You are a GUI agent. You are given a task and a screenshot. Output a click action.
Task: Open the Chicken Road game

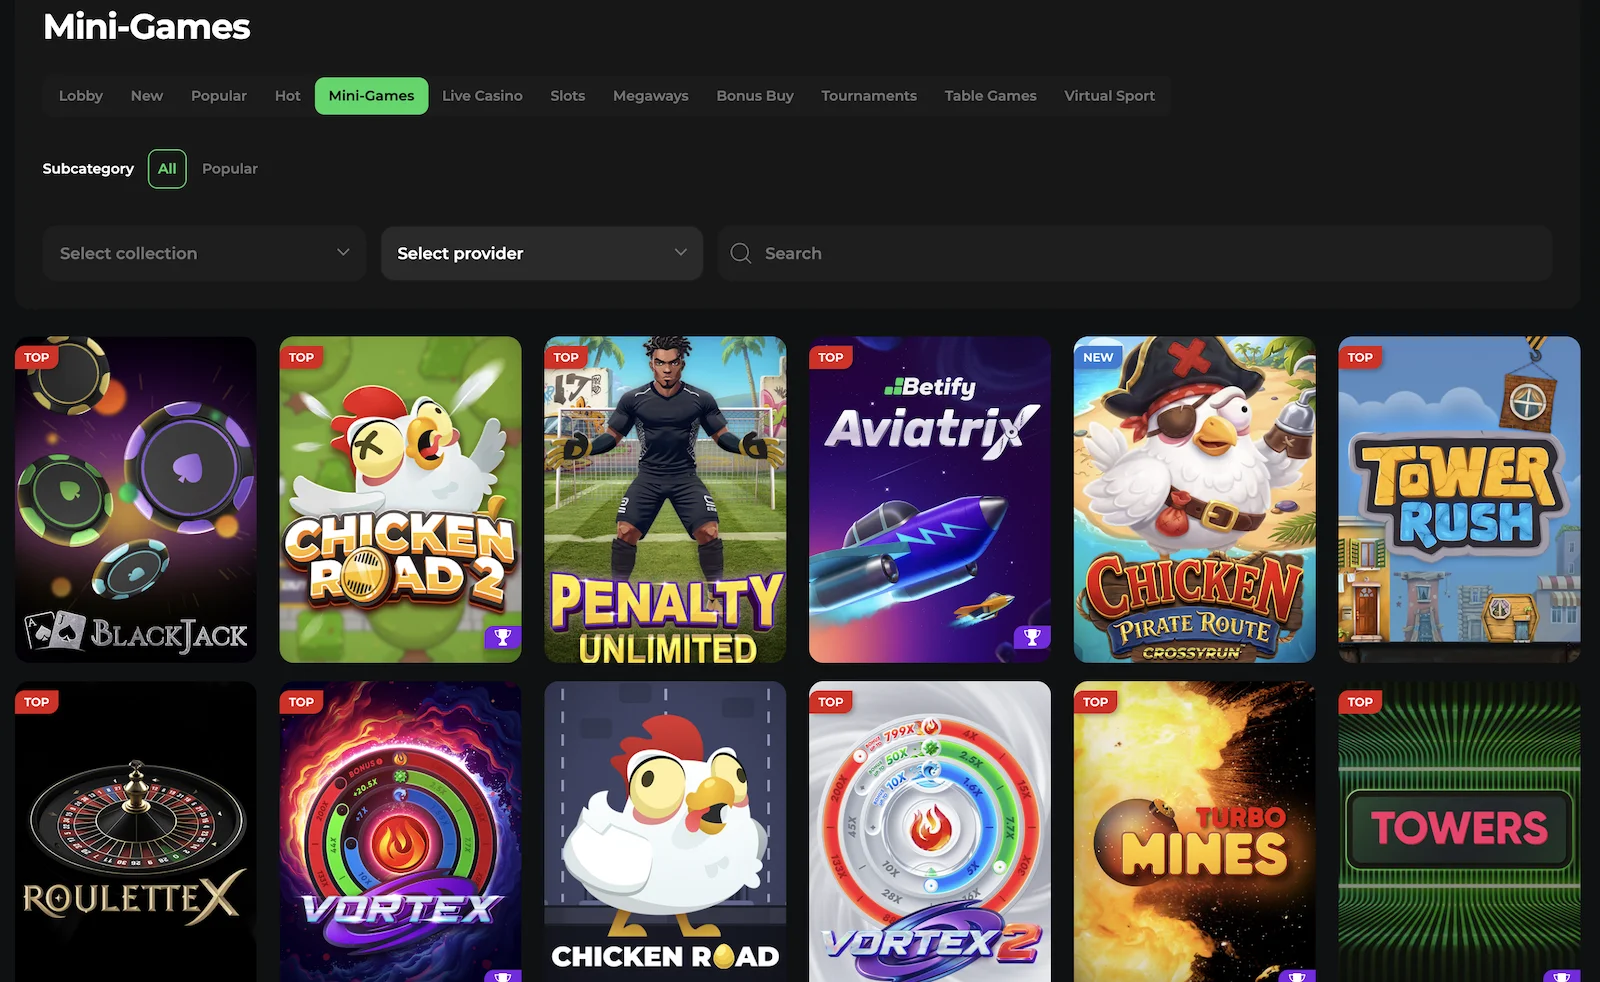665,832
